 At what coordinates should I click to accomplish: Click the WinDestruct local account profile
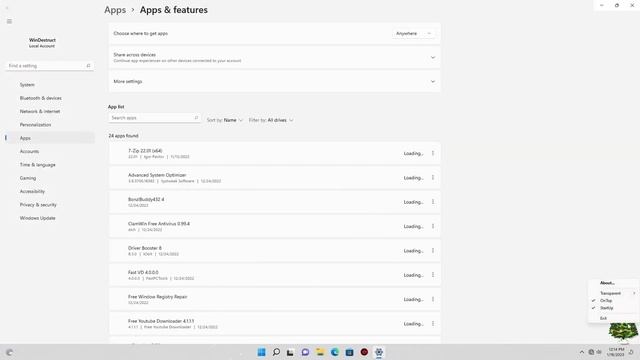click(42, 43)
